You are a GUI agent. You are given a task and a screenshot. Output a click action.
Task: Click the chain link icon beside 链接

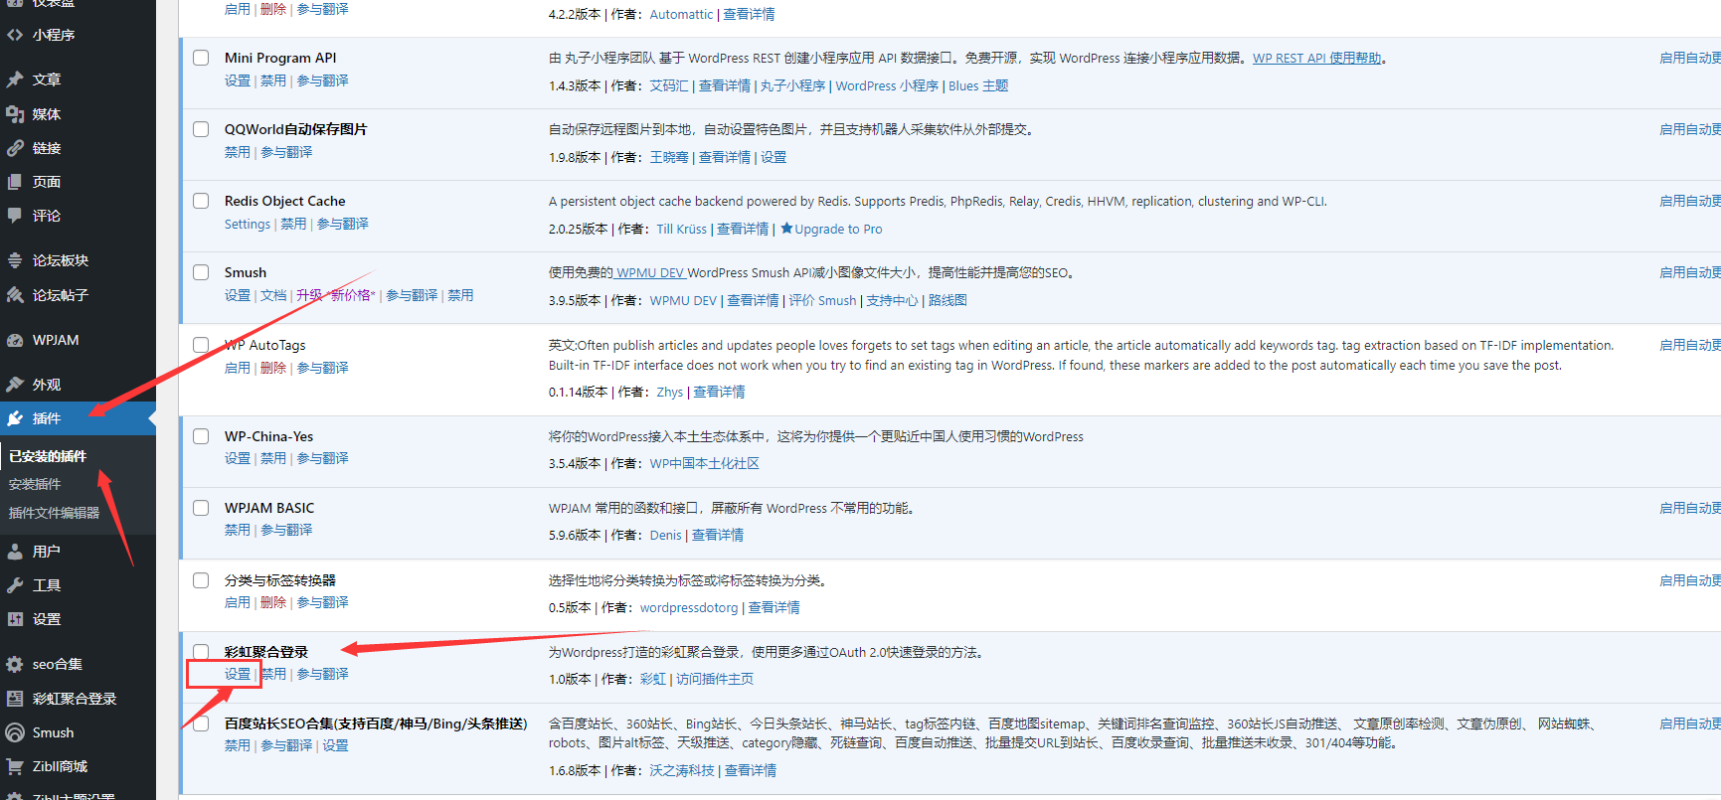pyautogui.click(x=15, y=148)
